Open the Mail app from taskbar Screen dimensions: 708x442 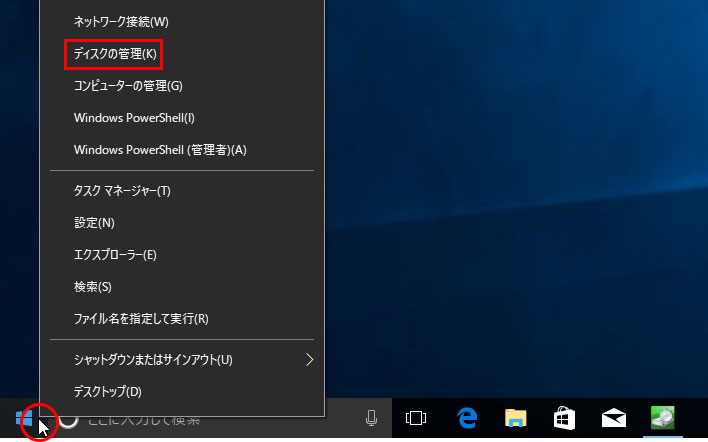pyautogui.click(x=613, y=419)
